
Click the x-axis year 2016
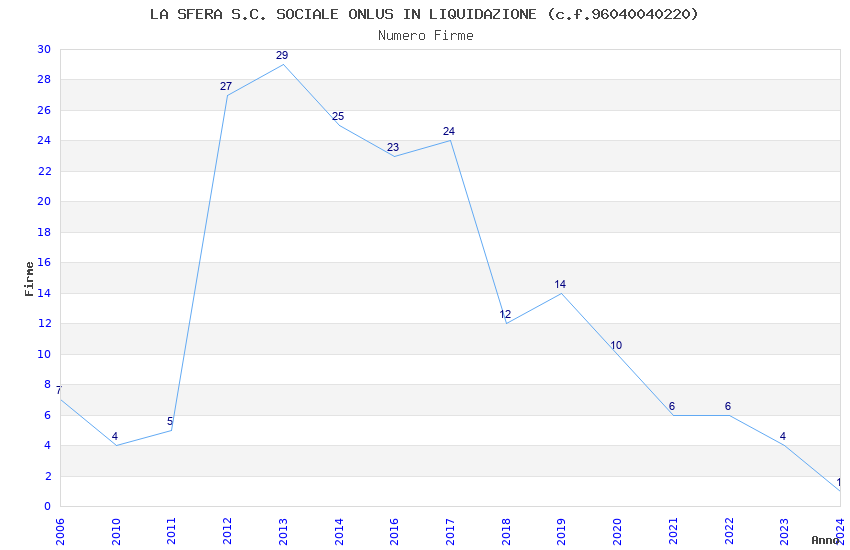pos(394,531)
